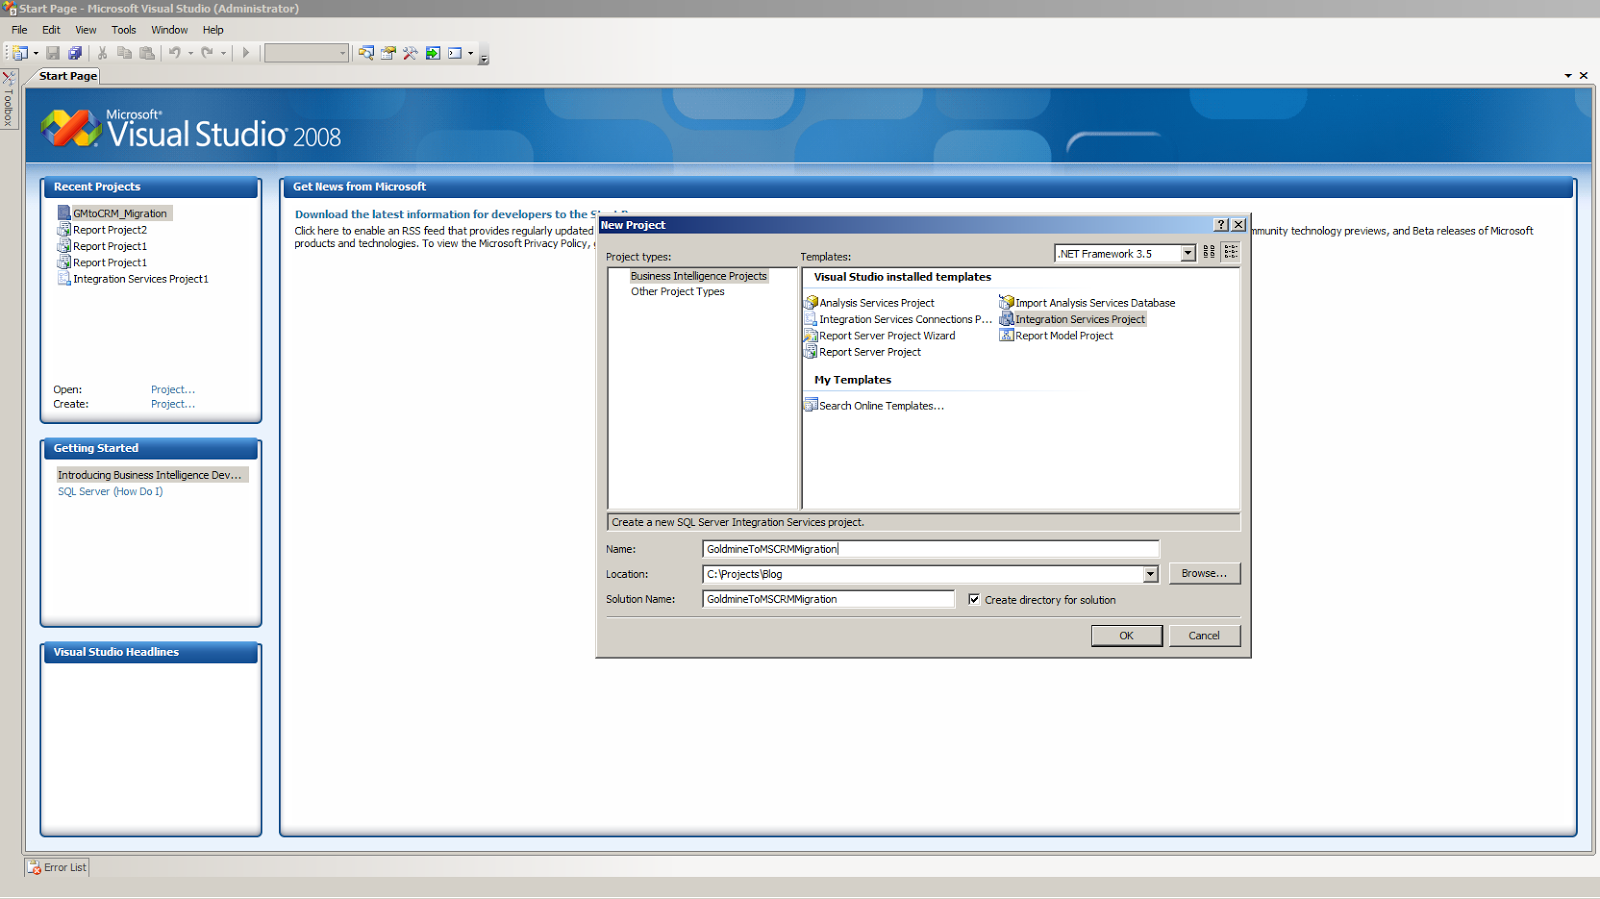The image size is (1600, 899).
Task: Open the View menu
Action: [x=86, y=30]
